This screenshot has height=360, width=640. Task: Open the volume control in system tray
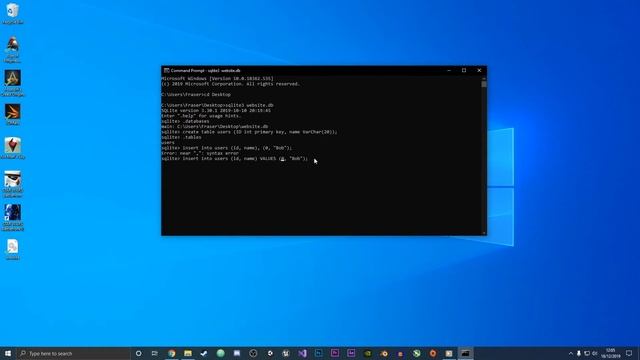(595, 353)
